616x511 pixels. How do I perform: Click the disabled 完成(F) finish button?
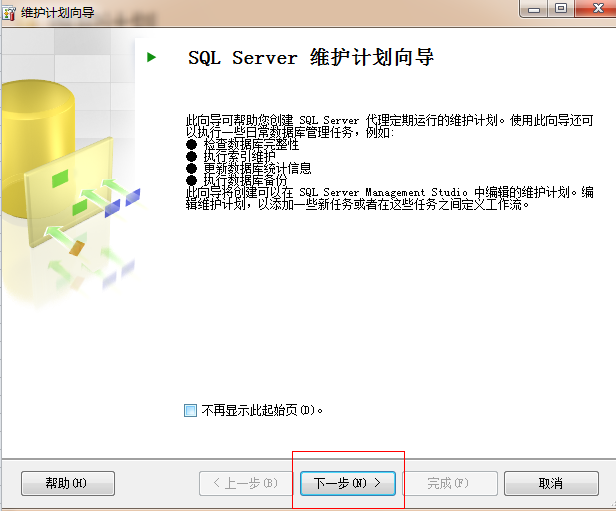pos(450,483)
